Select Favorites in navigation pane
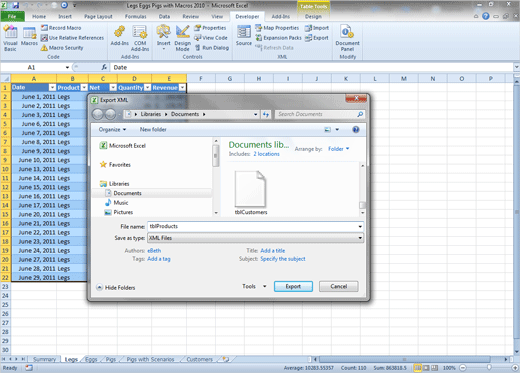 115,165
